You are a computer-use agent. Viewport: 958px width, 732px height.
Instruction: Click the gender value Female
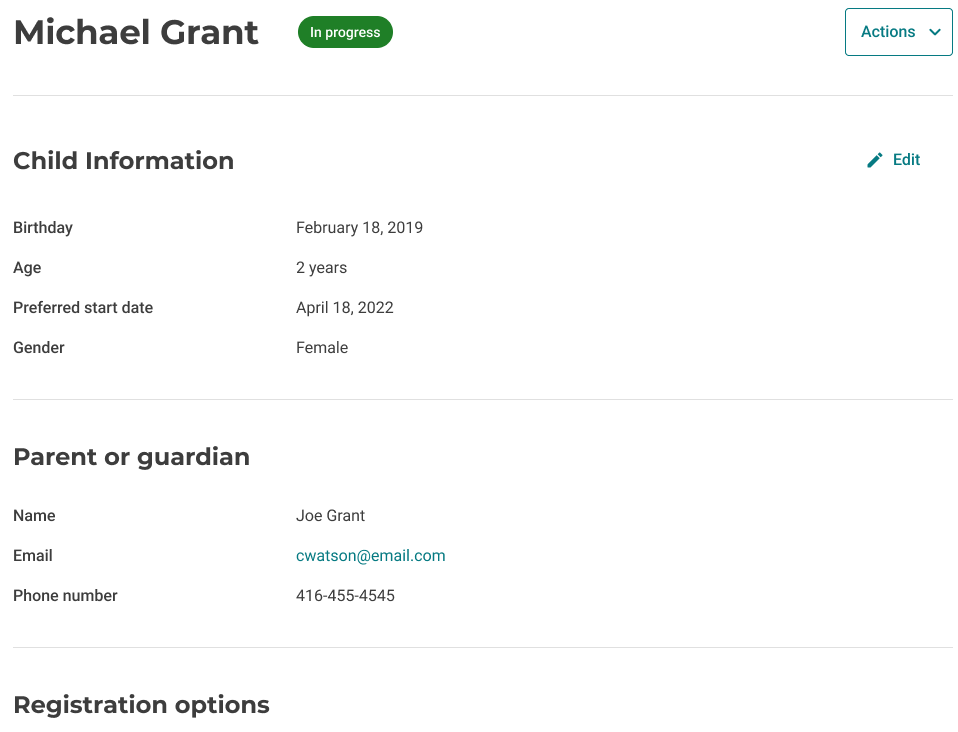(x=322, y=348)
